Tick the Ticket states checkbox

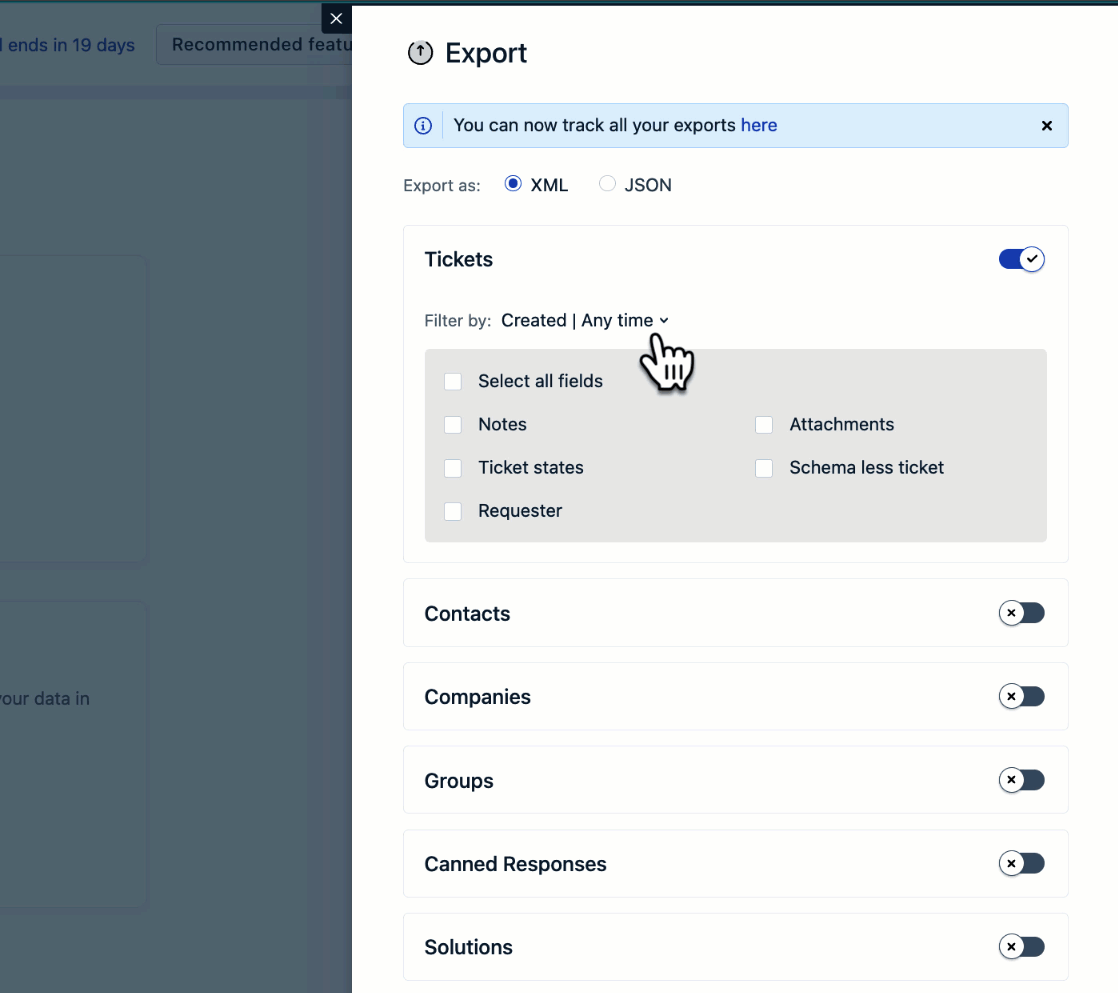pos(453,468)
